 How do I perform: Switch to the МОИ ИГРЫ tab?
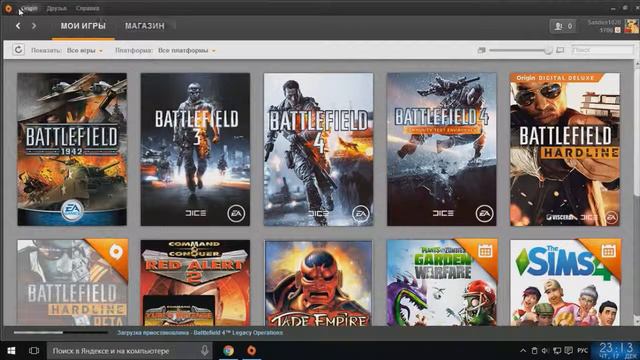[83, 26]
